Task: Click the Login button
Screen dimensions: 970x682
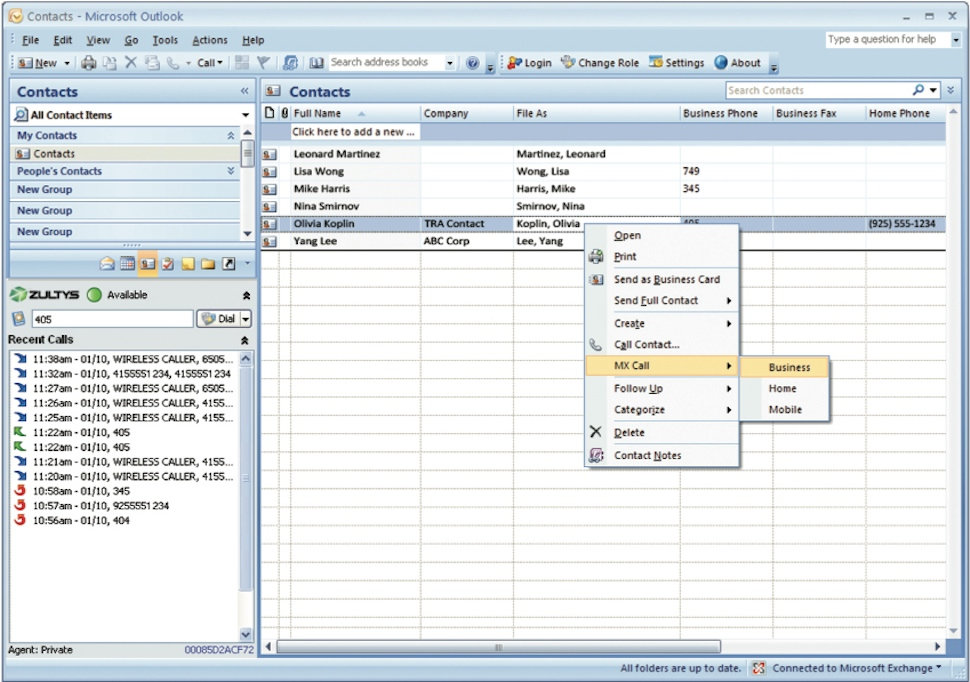Action: pyautogui.click(x=529, y=63)
